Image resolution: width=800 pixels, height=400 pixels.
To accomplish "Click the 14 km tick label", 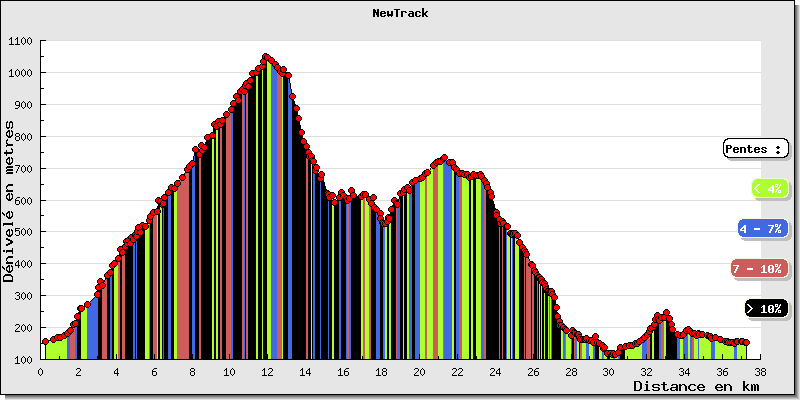I will pyautogui.click(x=306, y=372).
